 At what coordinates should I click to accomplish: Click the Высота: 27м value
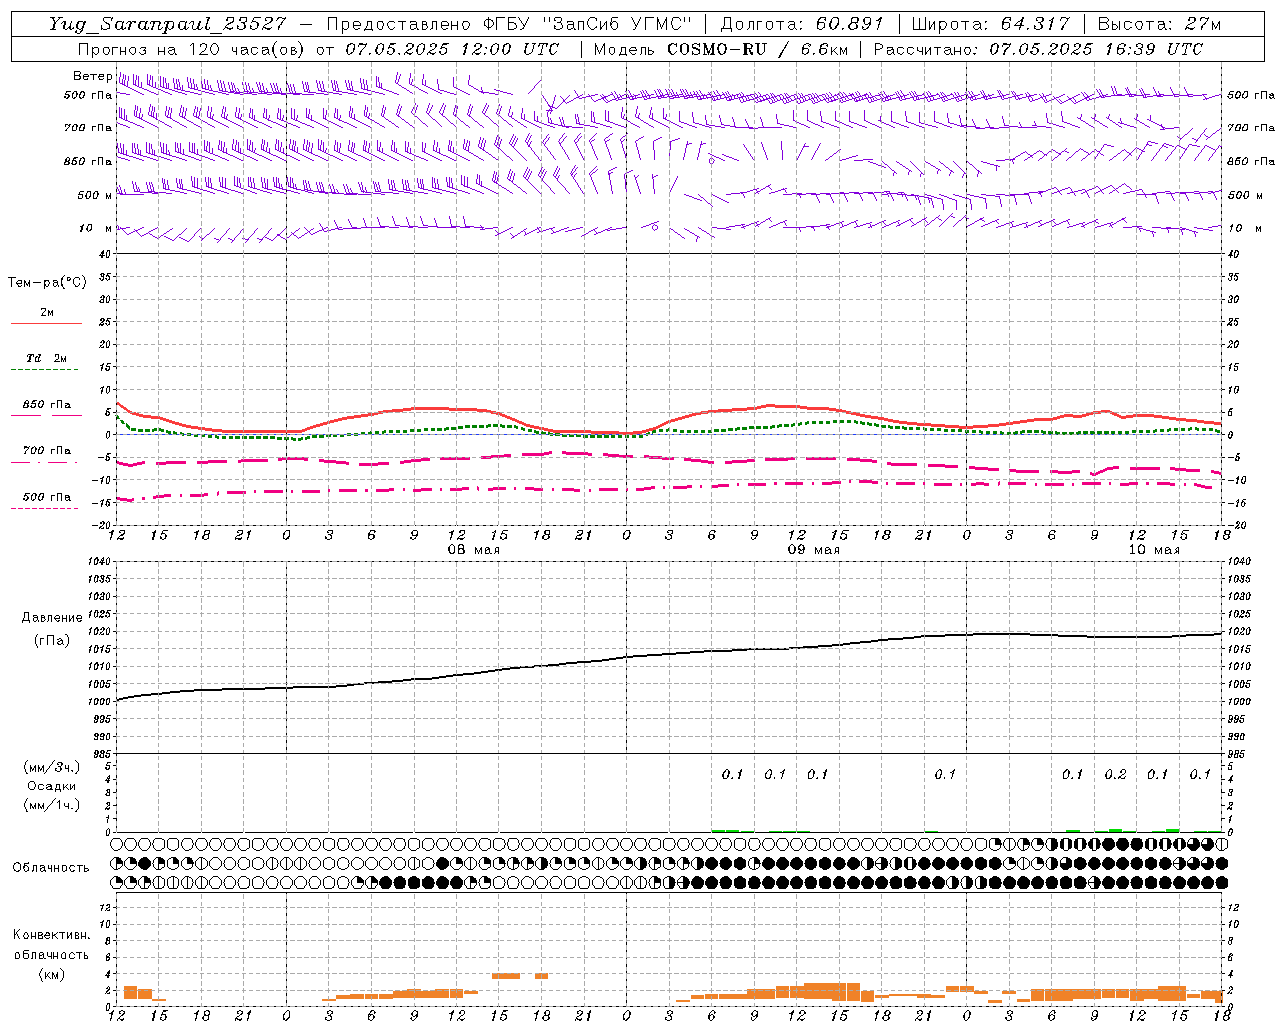coord(1159,24)
